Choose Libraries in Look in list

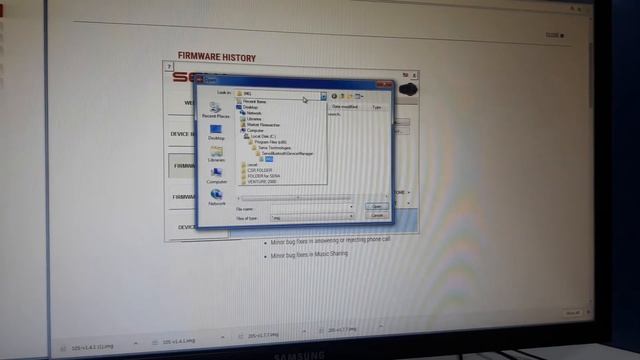point(251,119)
